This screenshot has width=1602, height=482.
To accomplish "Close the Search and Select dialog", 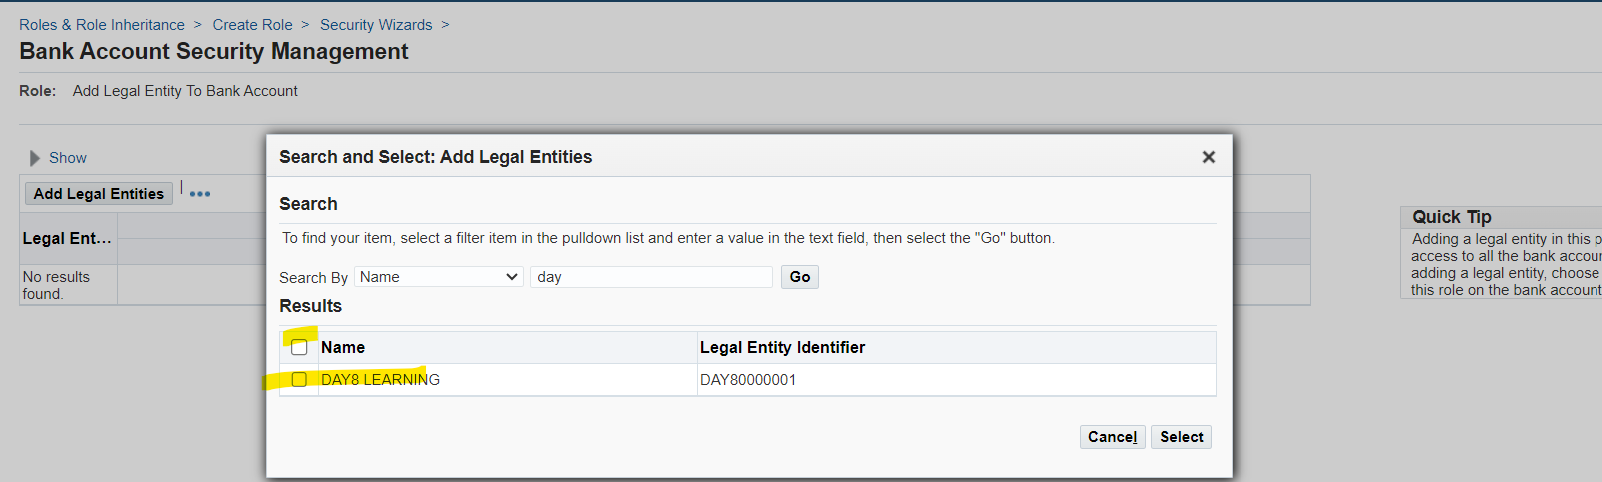I will coord(1208,157).
